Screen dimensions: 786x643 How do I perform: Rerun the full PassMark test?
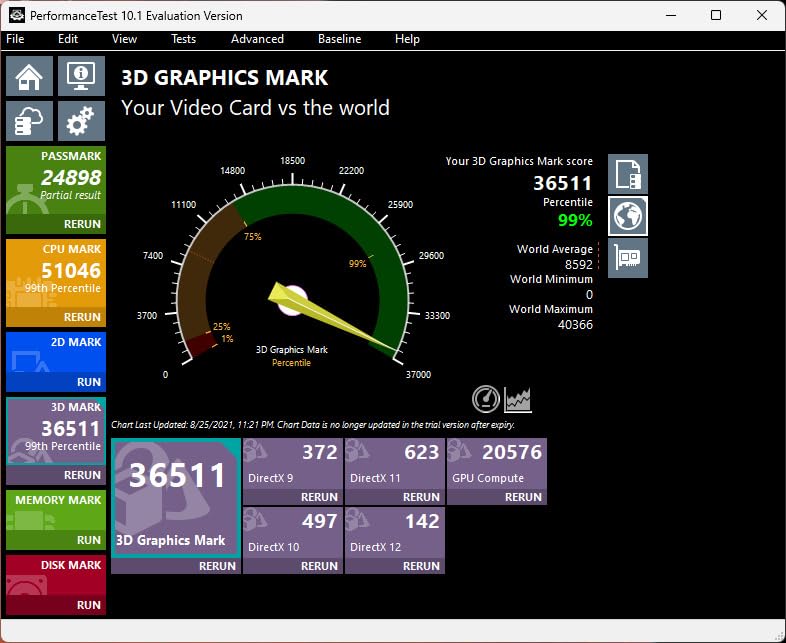(56, 224)
